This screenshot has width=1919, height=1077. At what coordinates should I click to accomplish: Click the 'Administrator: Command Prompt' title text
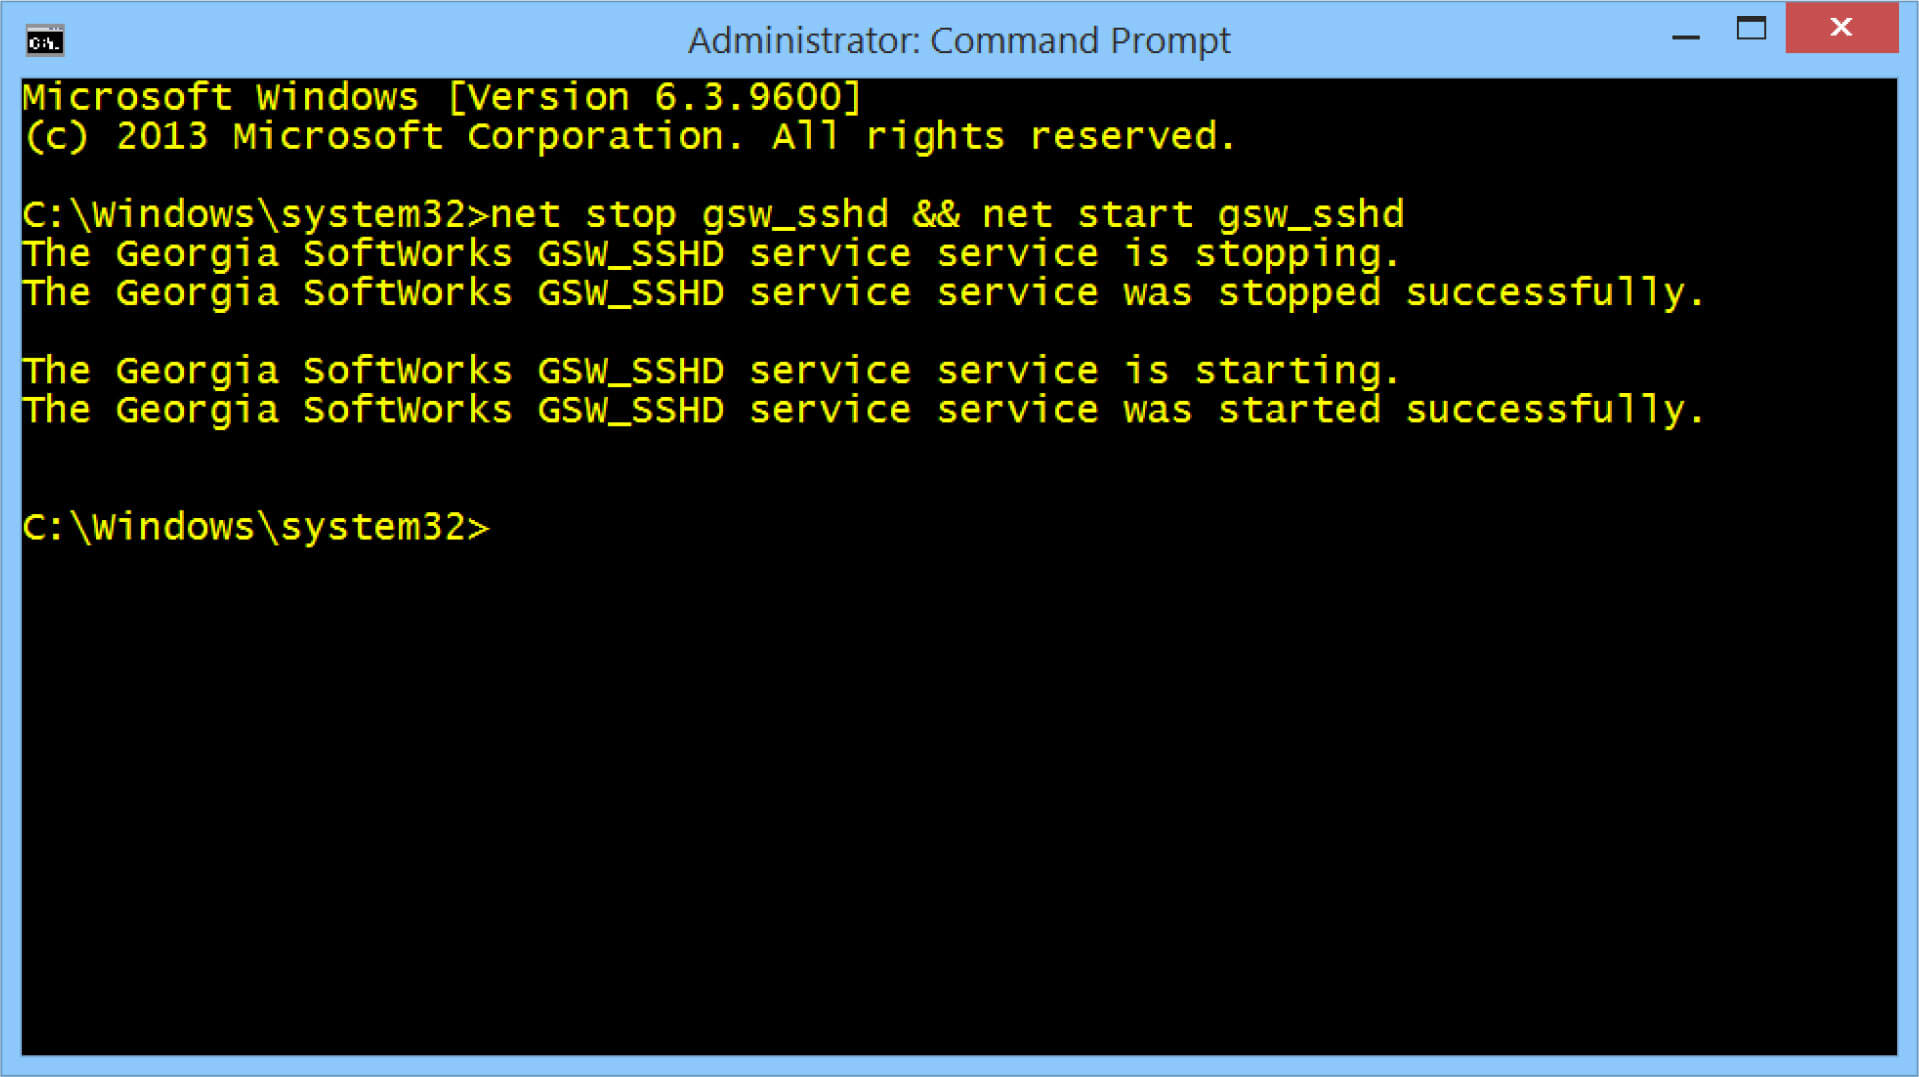pyautogui.click(x=959, y=41)
